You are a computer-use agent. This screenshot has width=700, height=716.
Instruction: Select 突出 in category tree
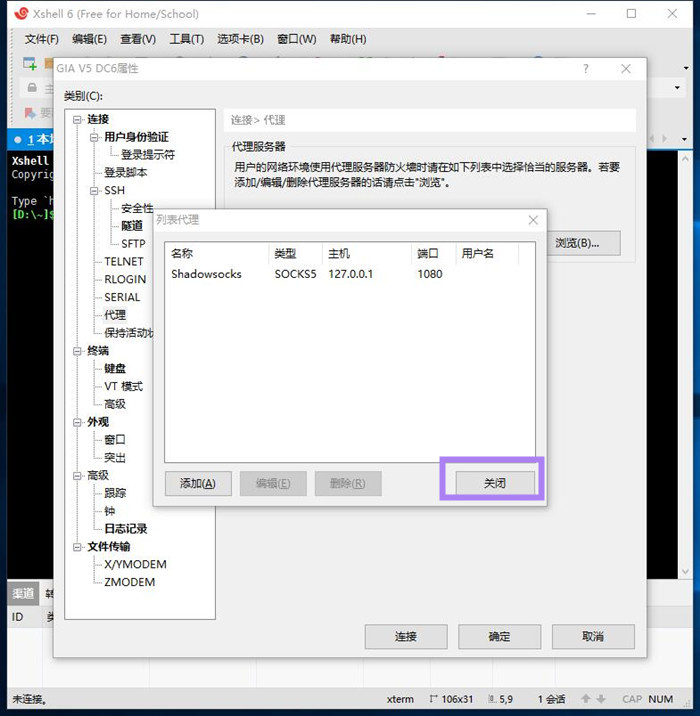point(115,458)
